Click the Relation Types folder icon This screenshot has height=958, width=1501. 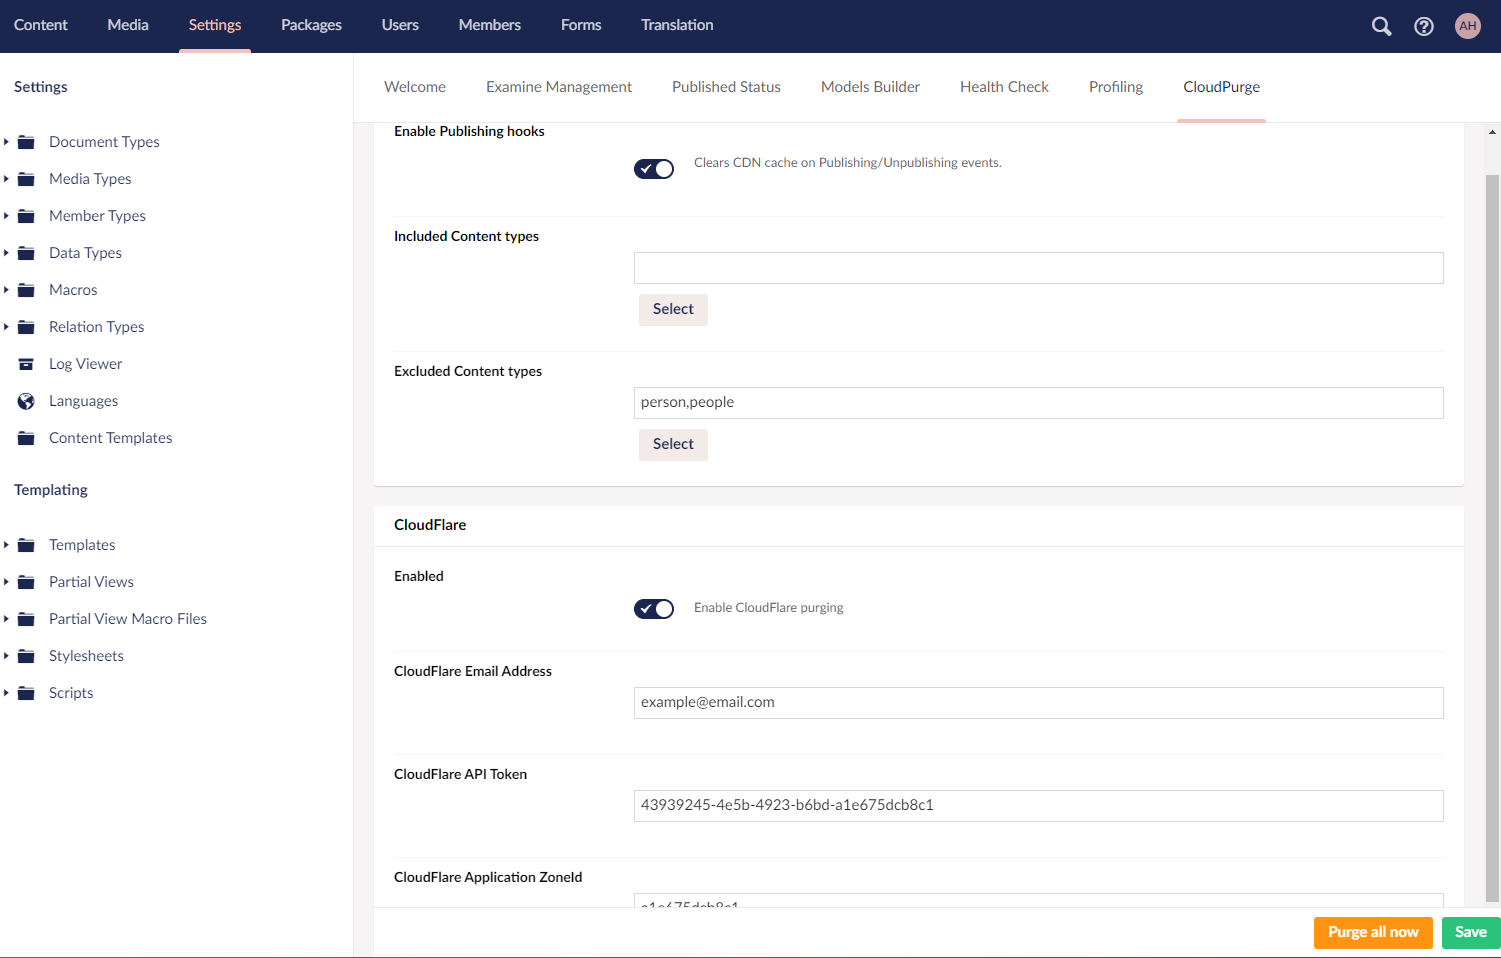27,327
